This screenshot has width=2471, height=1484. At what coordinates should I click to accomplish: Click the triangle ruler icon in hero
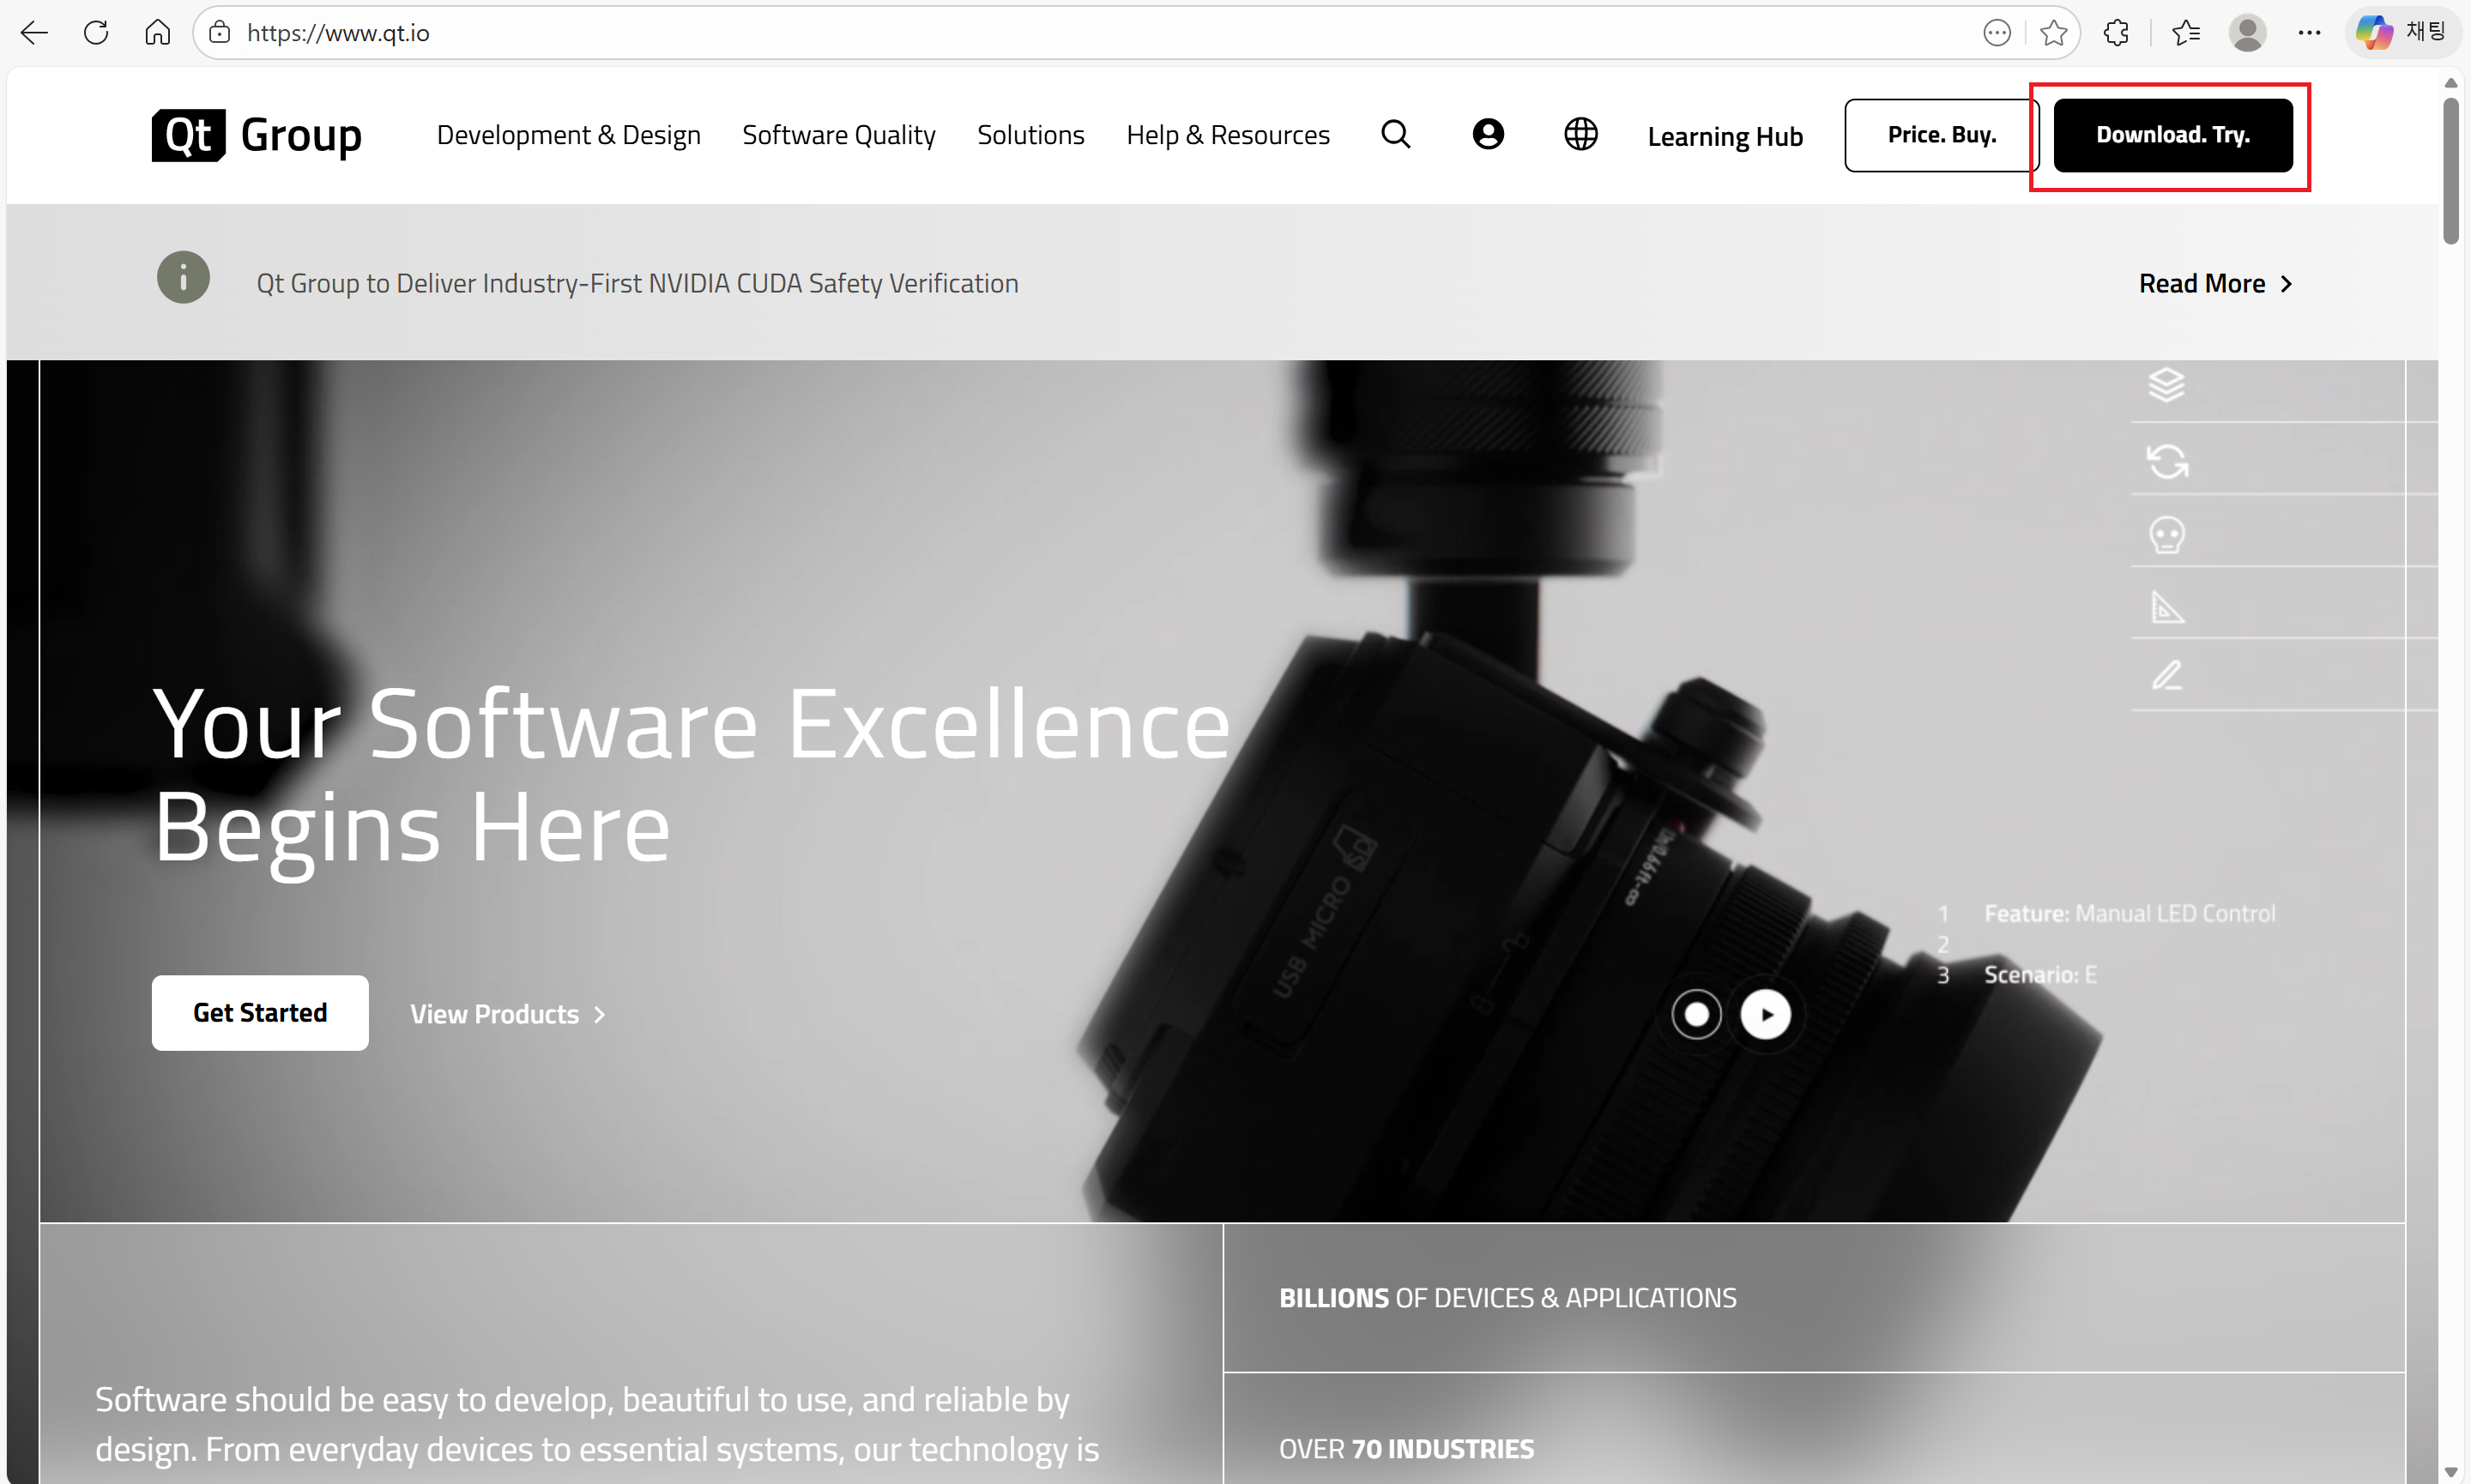coord(2167,606)
